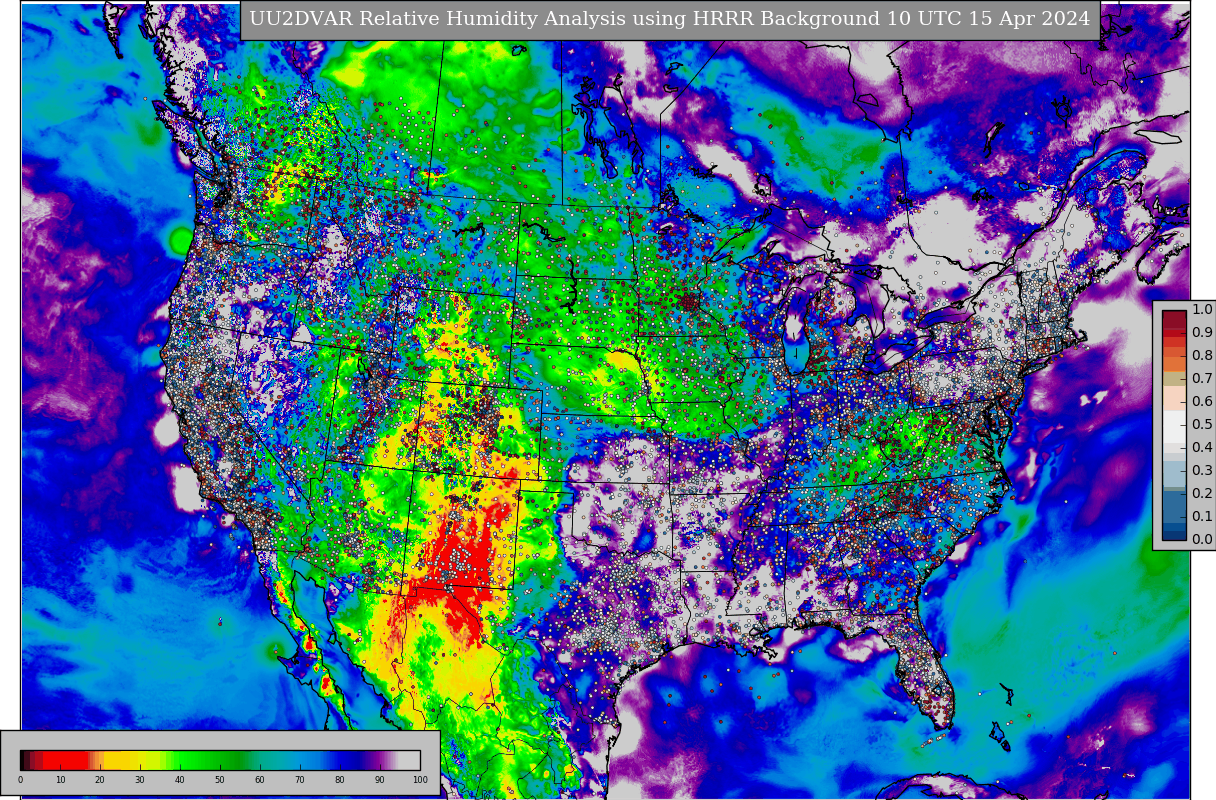The width and height of the screenshot is (1216, 800).
Task: Click the 0.4 label on vertical colorbar
Action: pos(1202,447)
